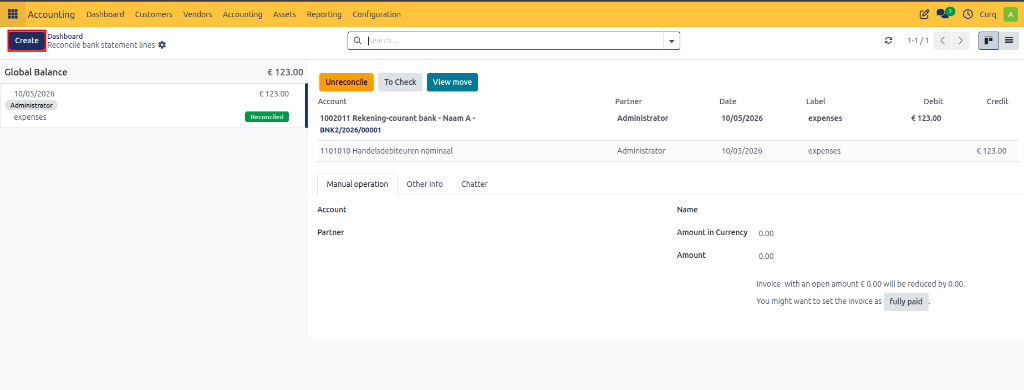
Task: Open the Dashboard menu
Action: (105, 14)
